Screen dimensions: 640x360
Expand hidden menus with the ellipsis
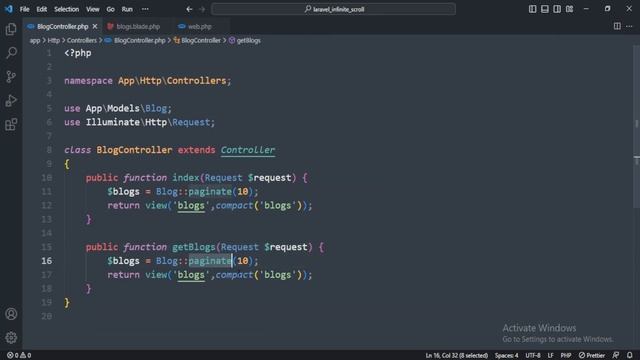[x=145, y=9]
